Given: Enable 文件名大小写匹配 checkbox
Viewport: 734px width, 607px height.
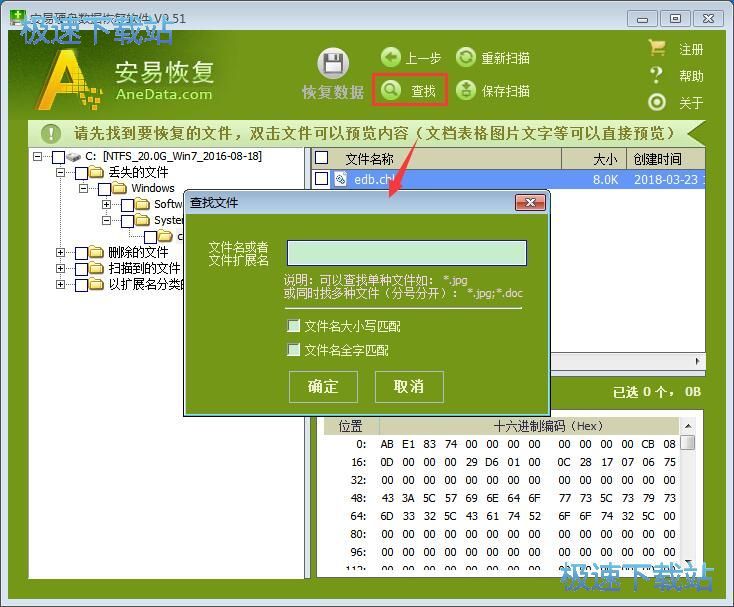Looking at the screenshot, I should (x=294, y=326).
